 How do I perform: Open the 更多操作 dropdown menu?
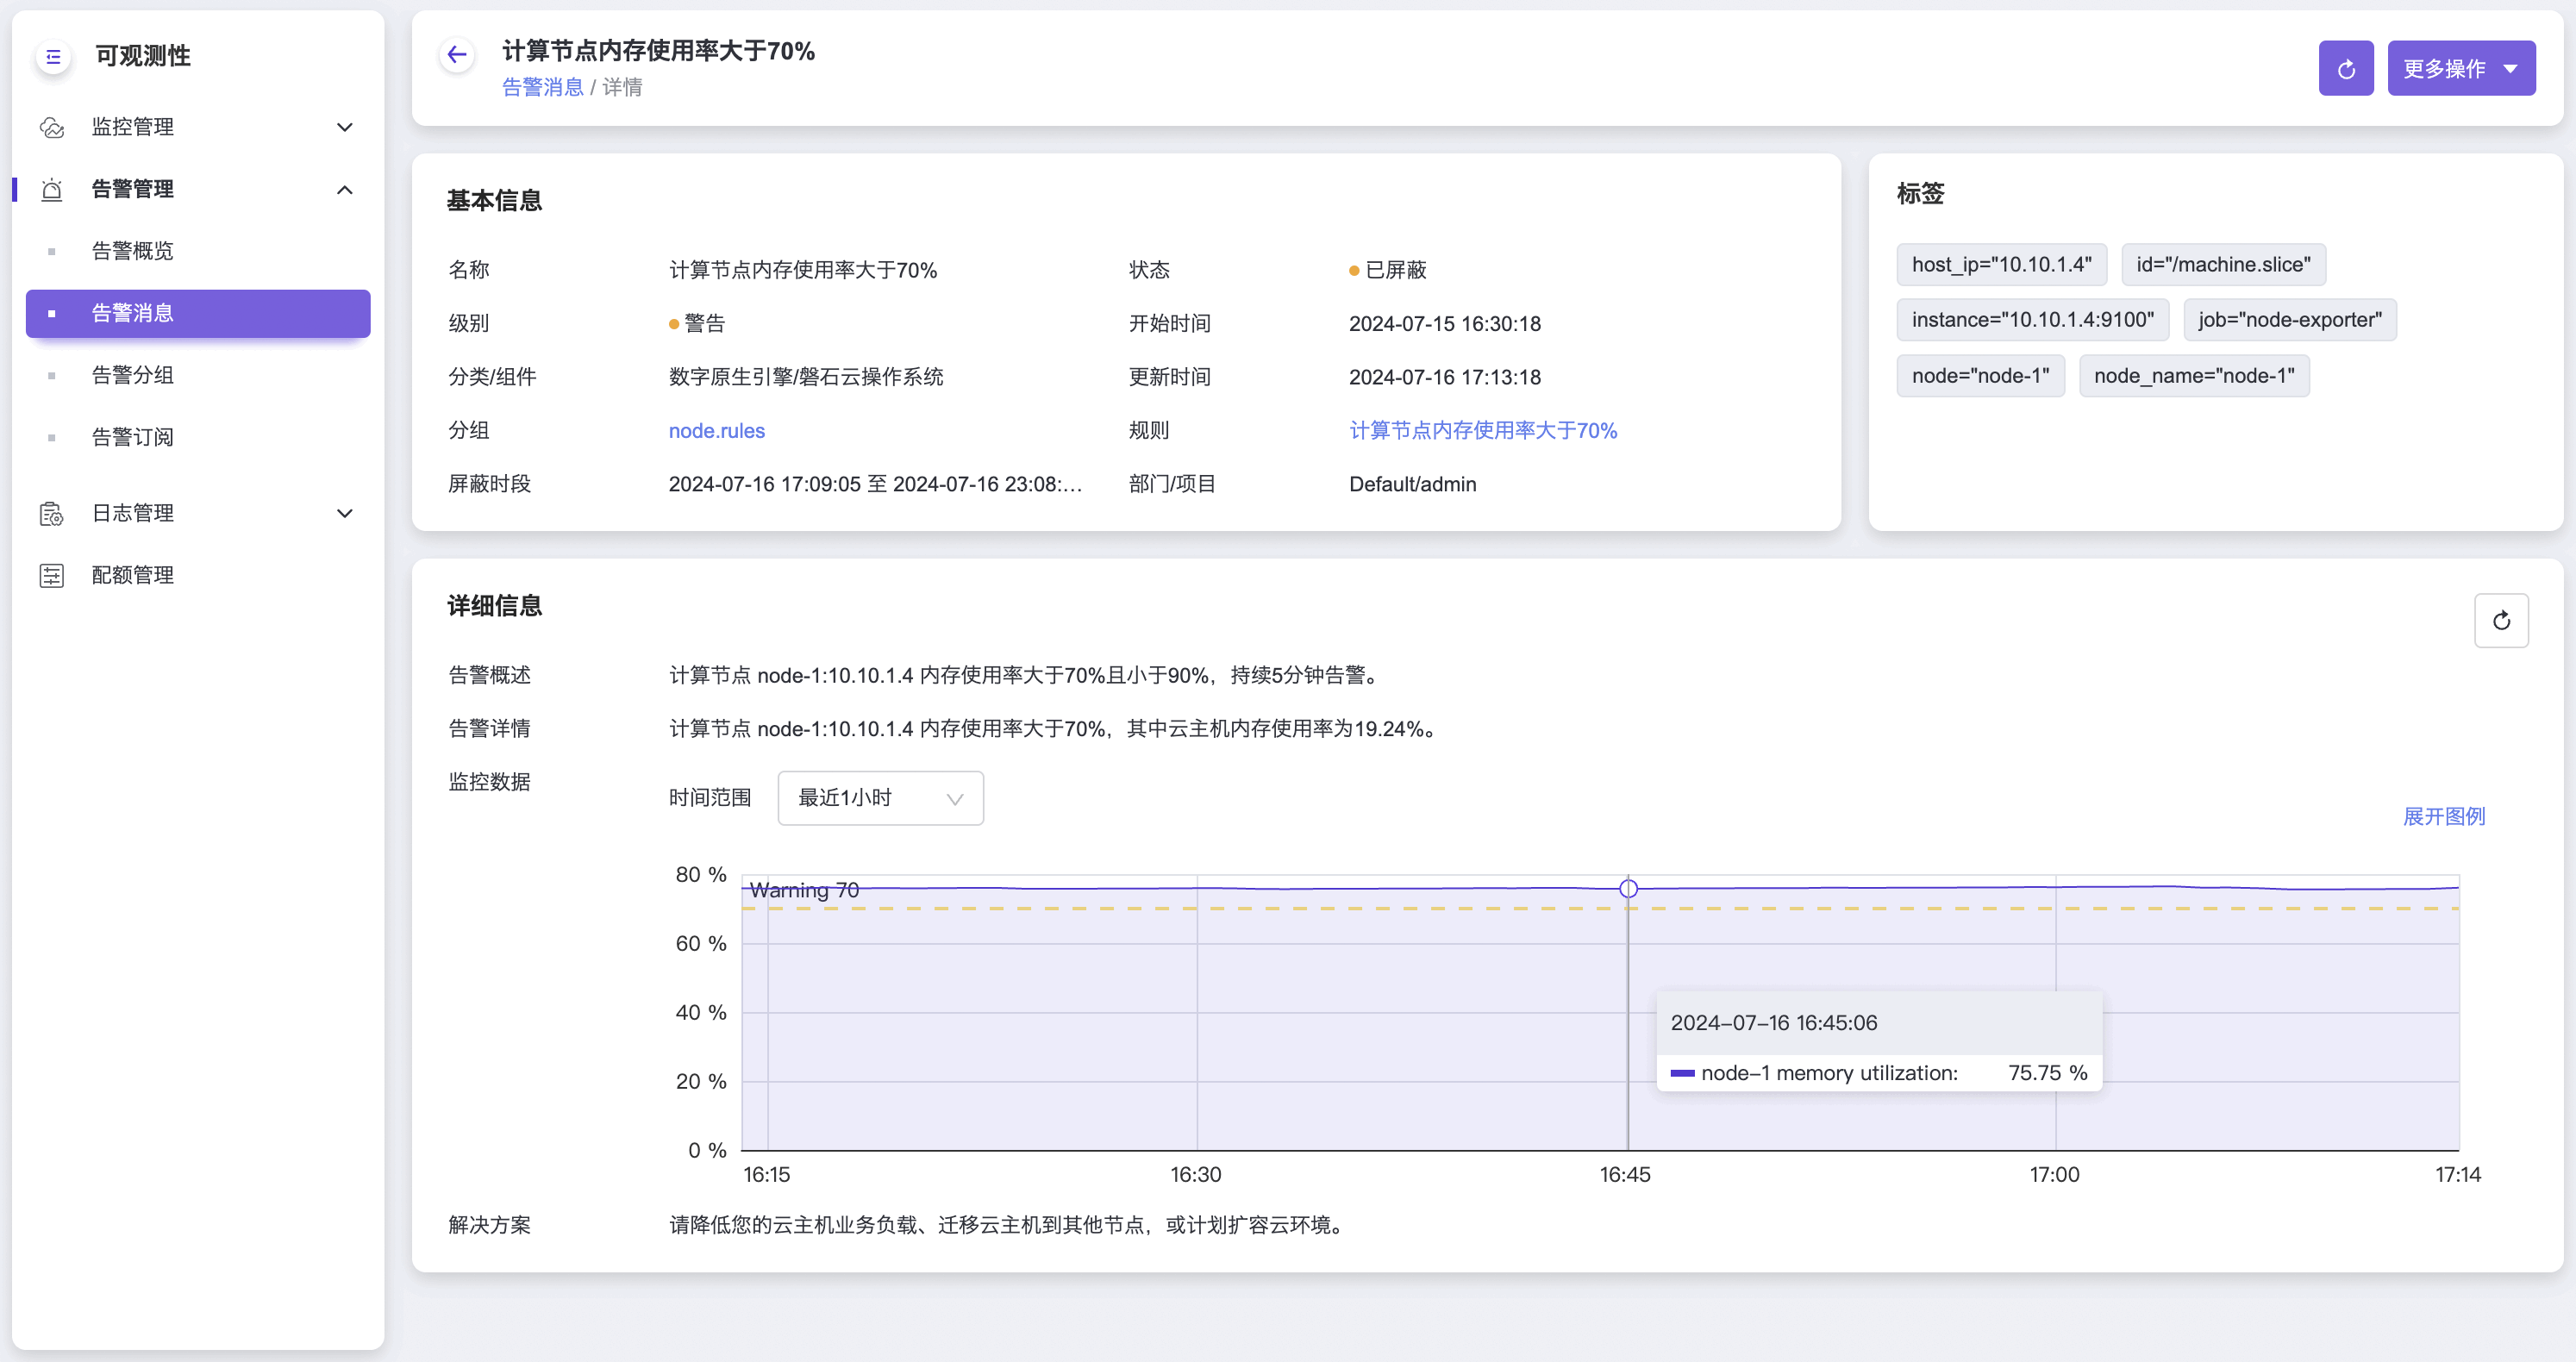[2460, 69]
